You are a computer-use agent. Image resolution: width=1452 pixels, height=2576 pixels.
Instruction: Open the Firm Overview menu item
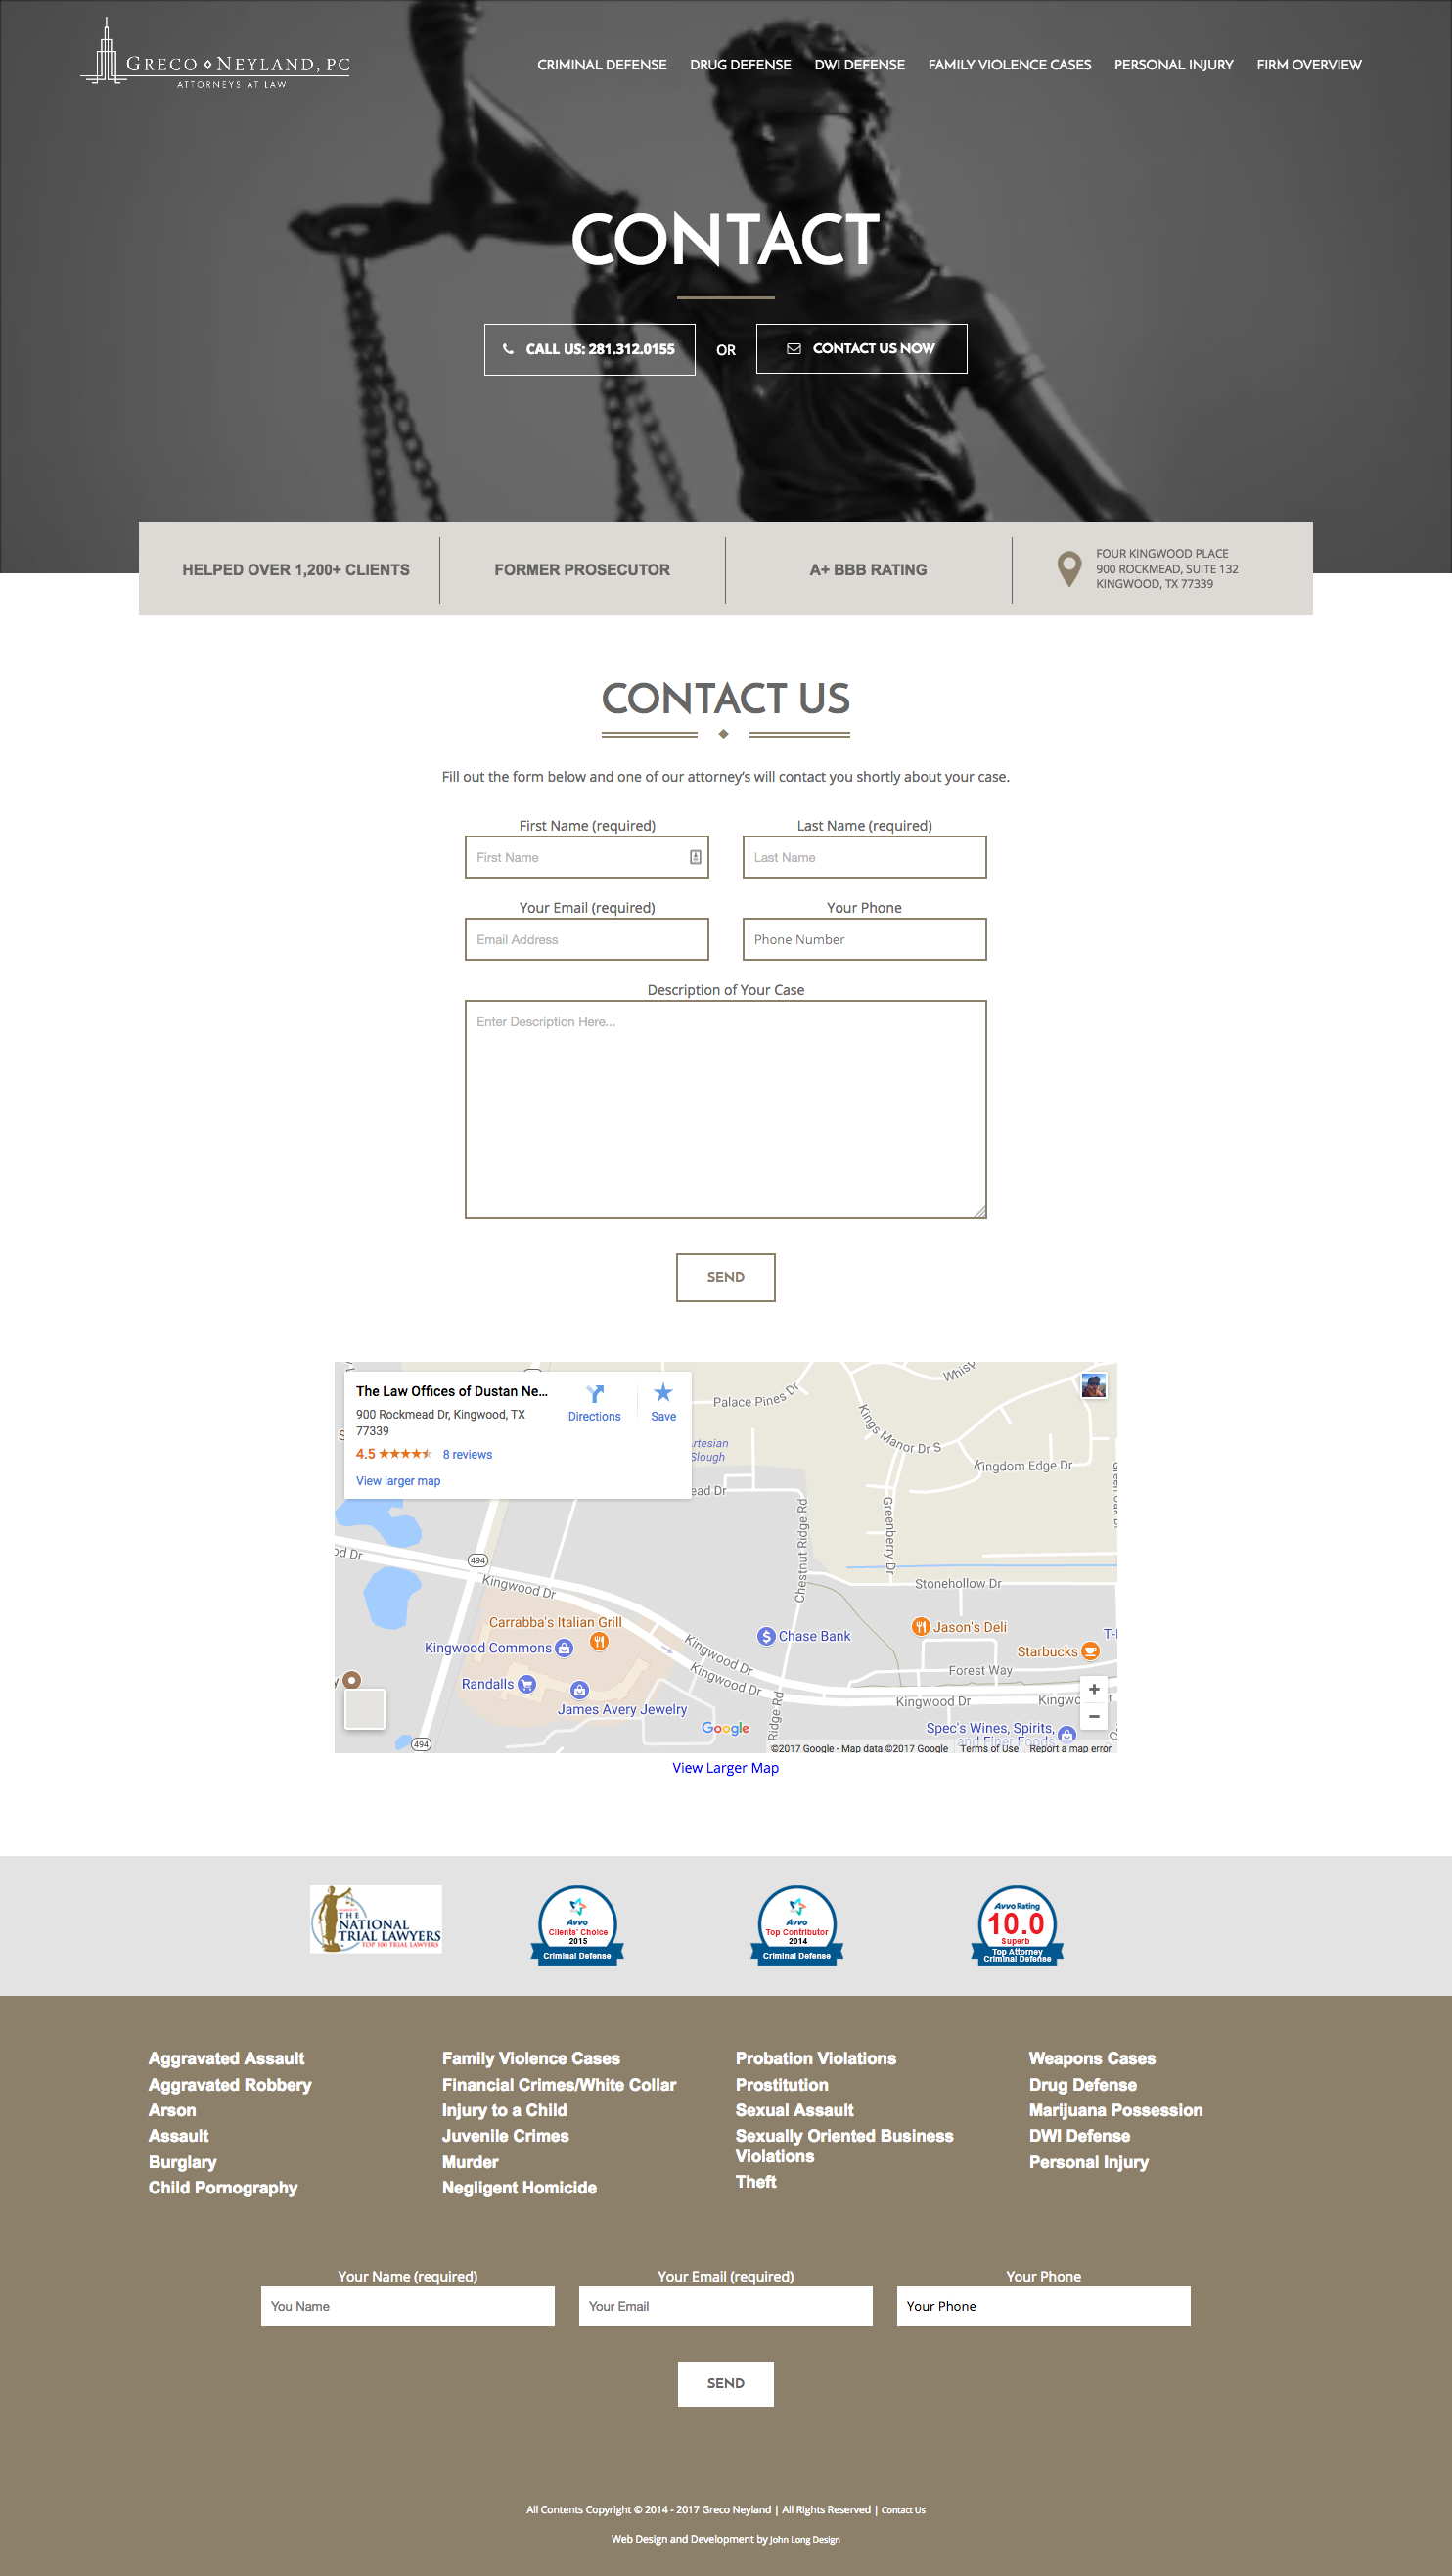(1309, 65)
